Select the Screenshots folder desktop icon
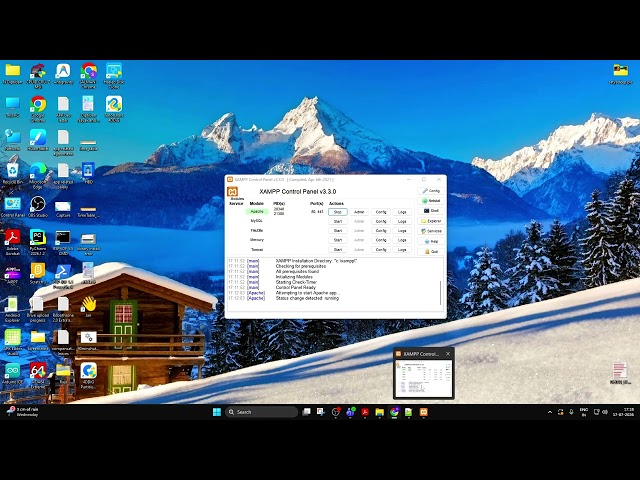The image size is (640, 480). [38, 340]
